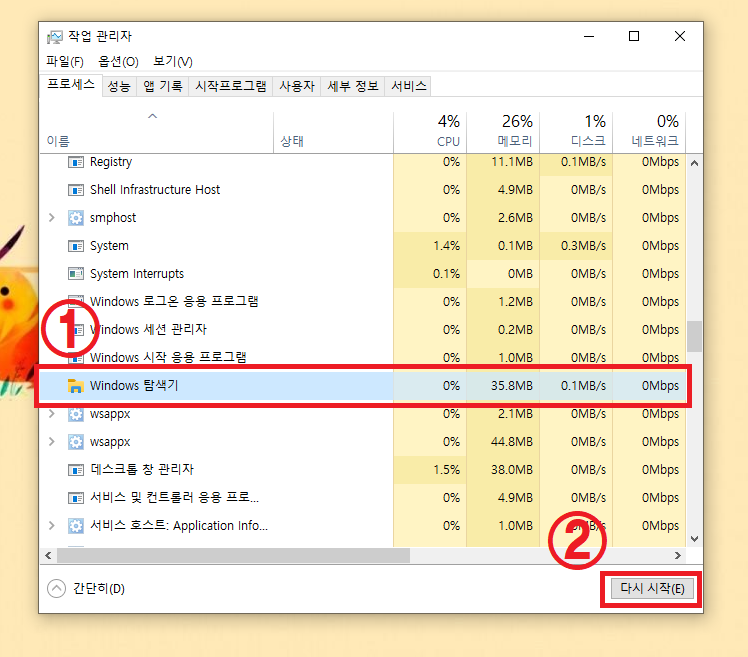Image resolution: width=748 pixels, height=657 pixels.
Task: Open the 보기(V) menu
Action: 173,62
